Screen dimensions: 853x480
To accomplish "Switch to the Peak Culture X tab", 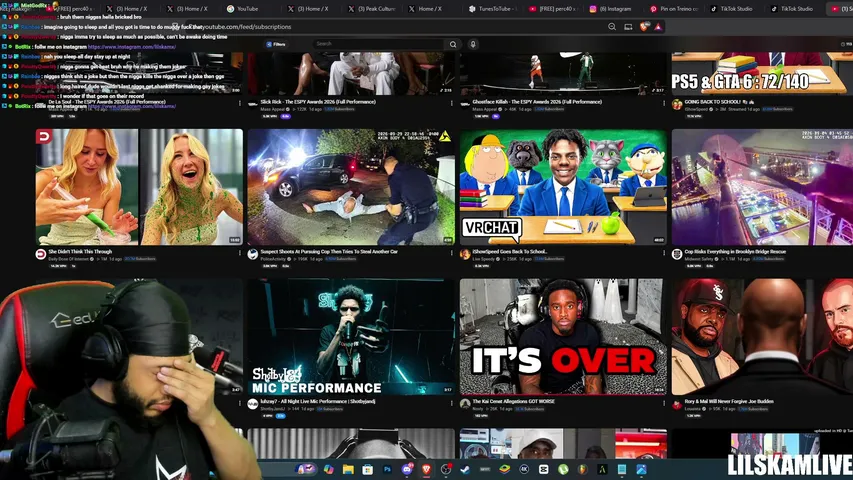I will [x=373, y=9].
